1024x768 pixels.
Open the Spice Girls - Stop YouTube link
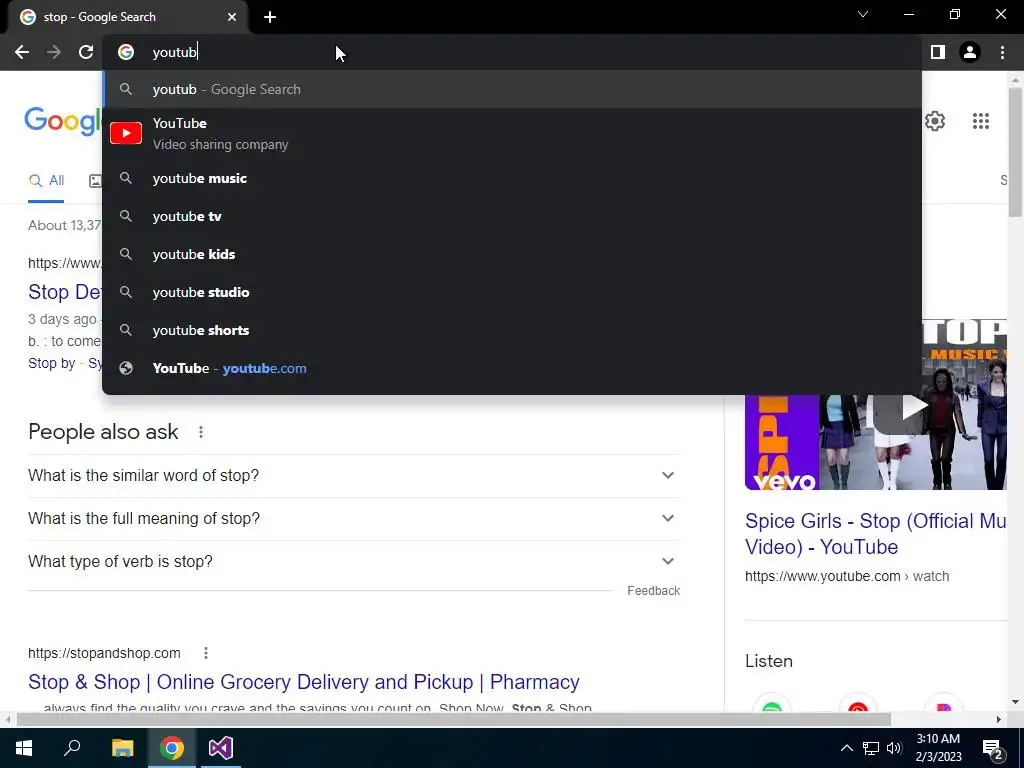tap(875, 534)
